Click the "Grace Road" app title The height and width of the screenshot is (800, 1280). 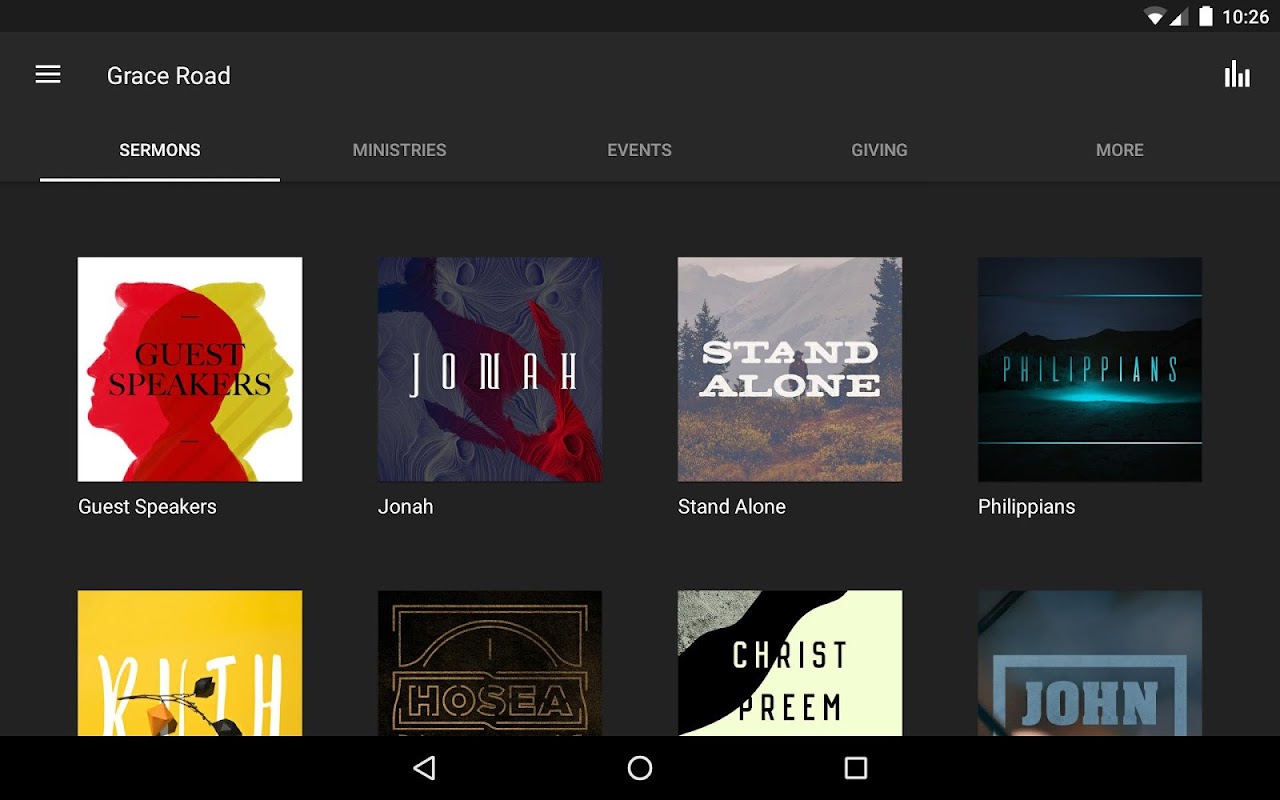169,76
